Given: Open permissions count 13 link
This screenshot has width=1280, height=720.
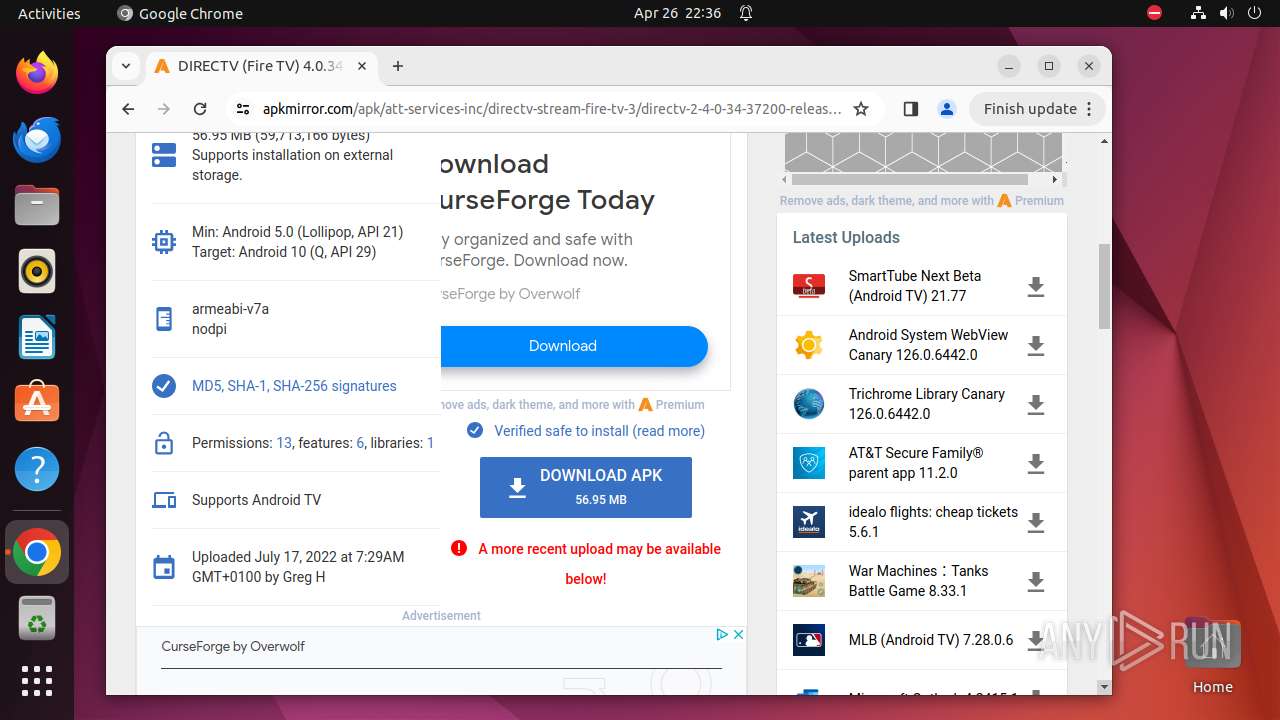Looking at the screenshot, I should (284, 443).
